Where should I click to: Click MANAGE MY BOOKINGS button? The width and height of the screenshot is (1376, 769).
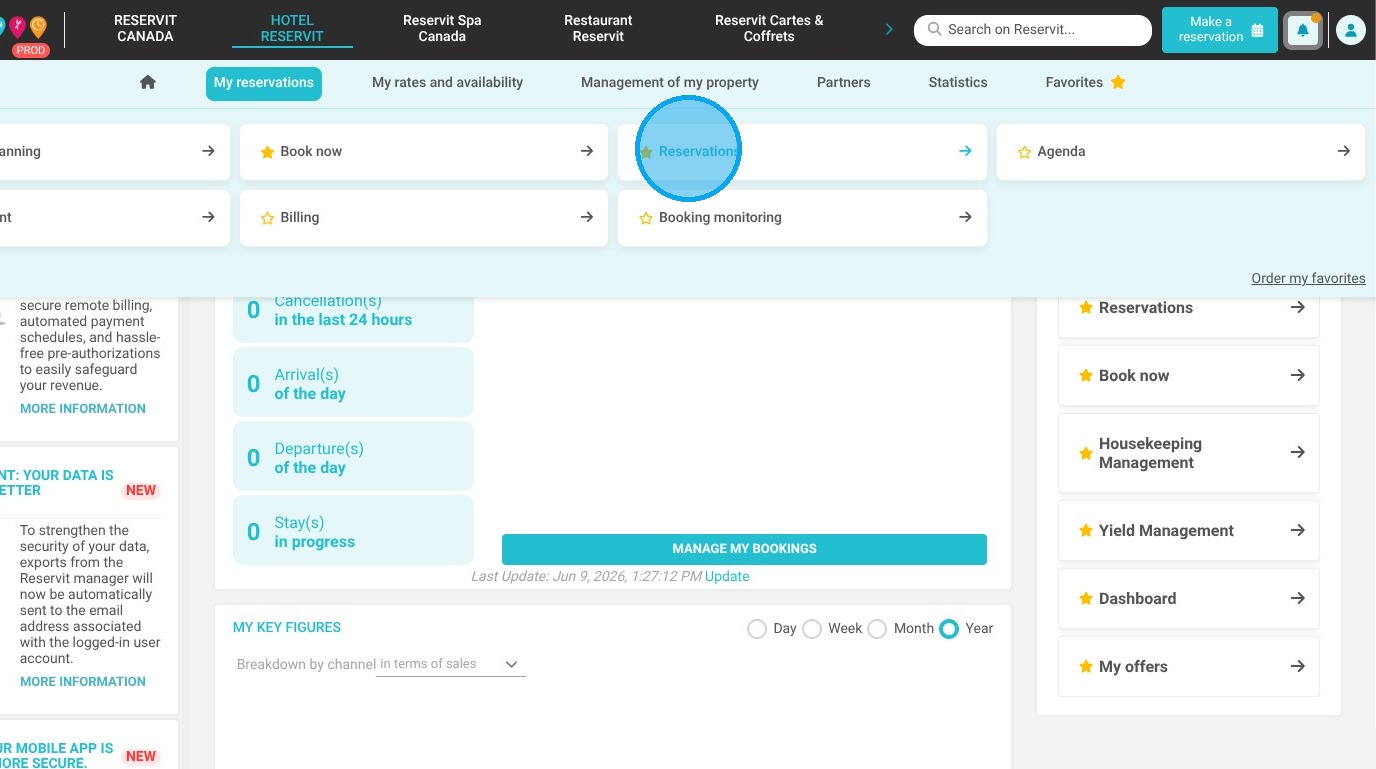pos(744,549)
